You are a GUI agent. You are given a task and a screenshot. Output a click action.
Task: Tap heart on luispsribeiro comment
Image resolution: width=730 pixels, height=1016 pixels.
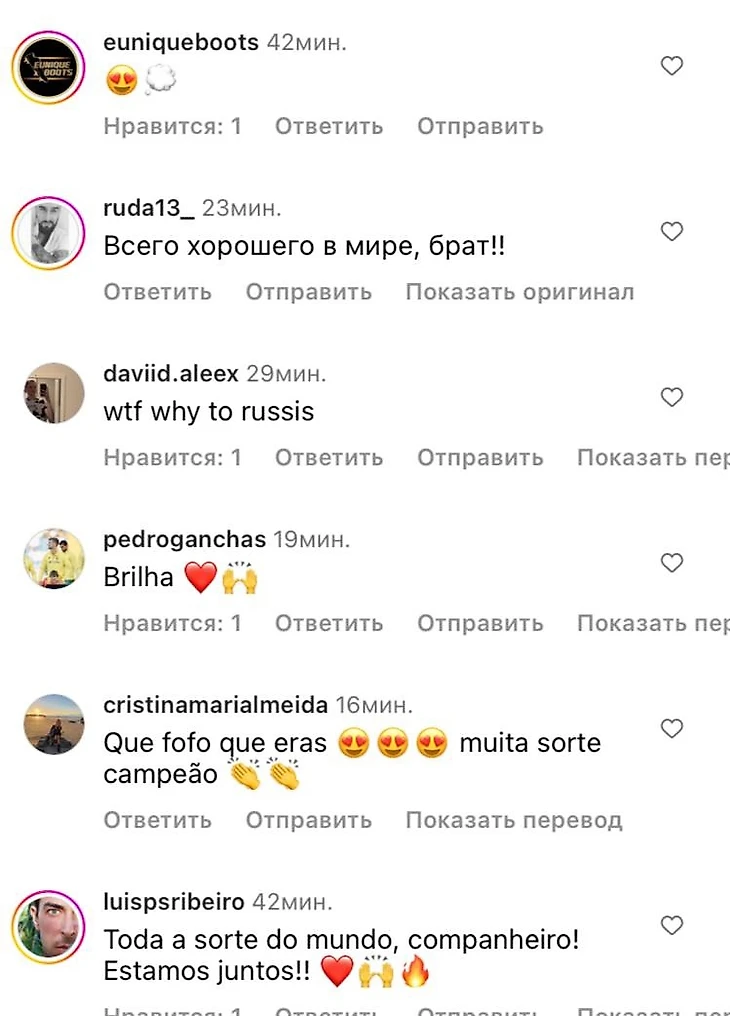[x=672, y=925]
